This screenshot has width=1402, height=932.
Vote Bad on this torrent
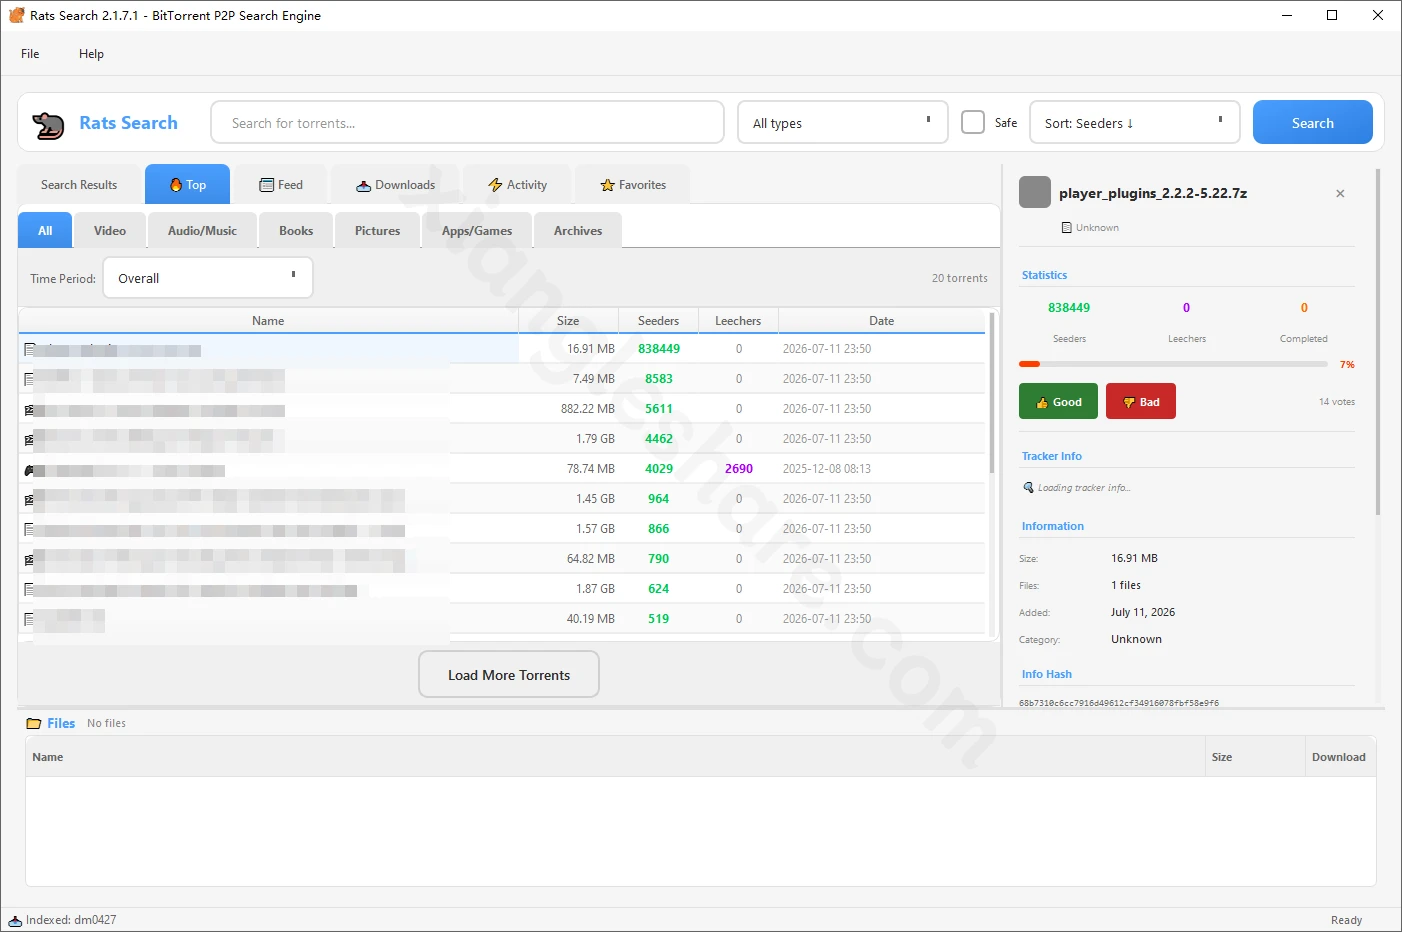point(1141,401)
